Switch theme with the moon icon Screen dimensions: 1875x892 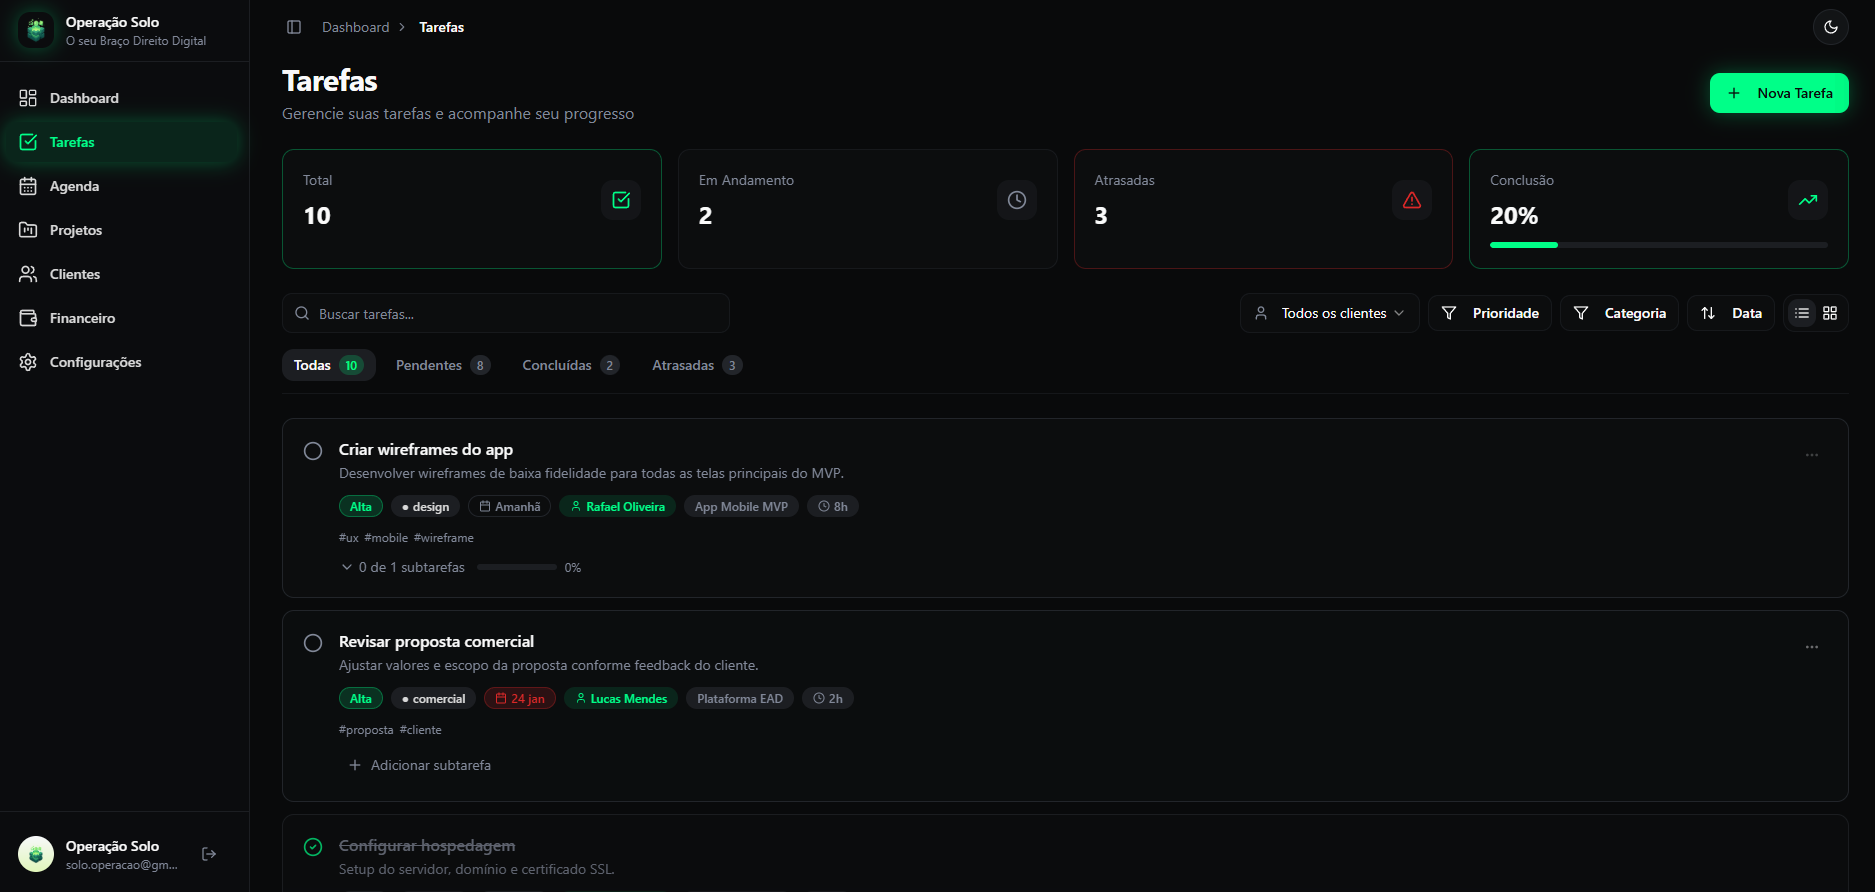[1830, 27]
